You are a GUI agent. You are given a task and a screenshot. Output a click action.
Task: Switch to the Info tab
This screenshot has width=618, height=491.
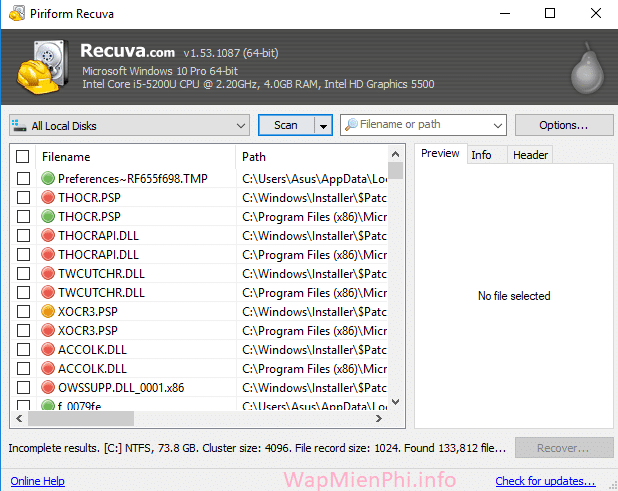[x=487, y=155]
